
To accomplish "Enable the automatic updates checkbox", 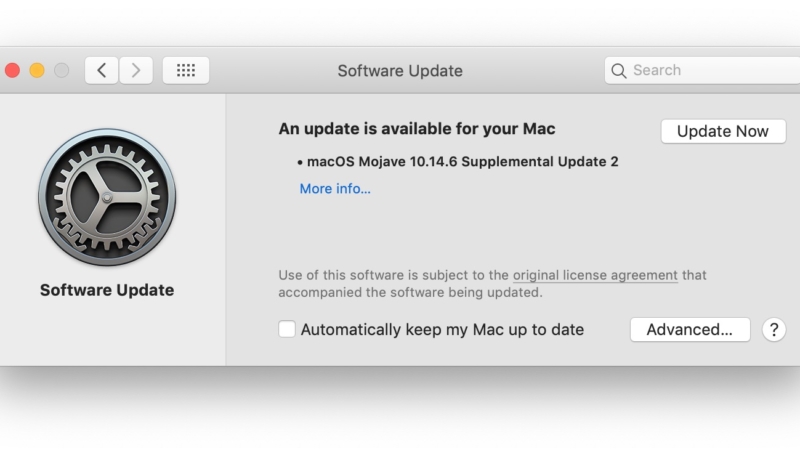I will [x=287, y=329].
